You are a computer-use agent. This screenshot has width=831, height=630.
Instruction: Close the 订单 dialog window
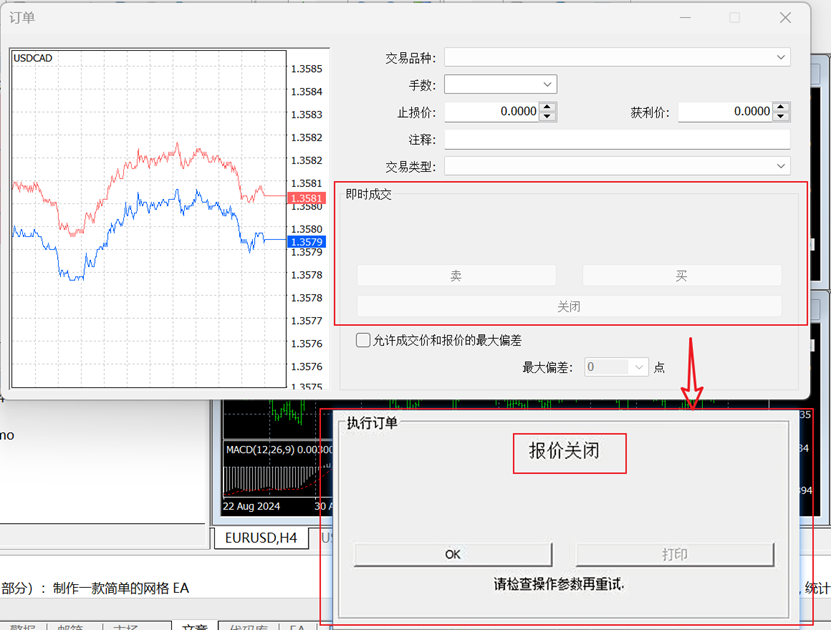click(x=785, y=18)
